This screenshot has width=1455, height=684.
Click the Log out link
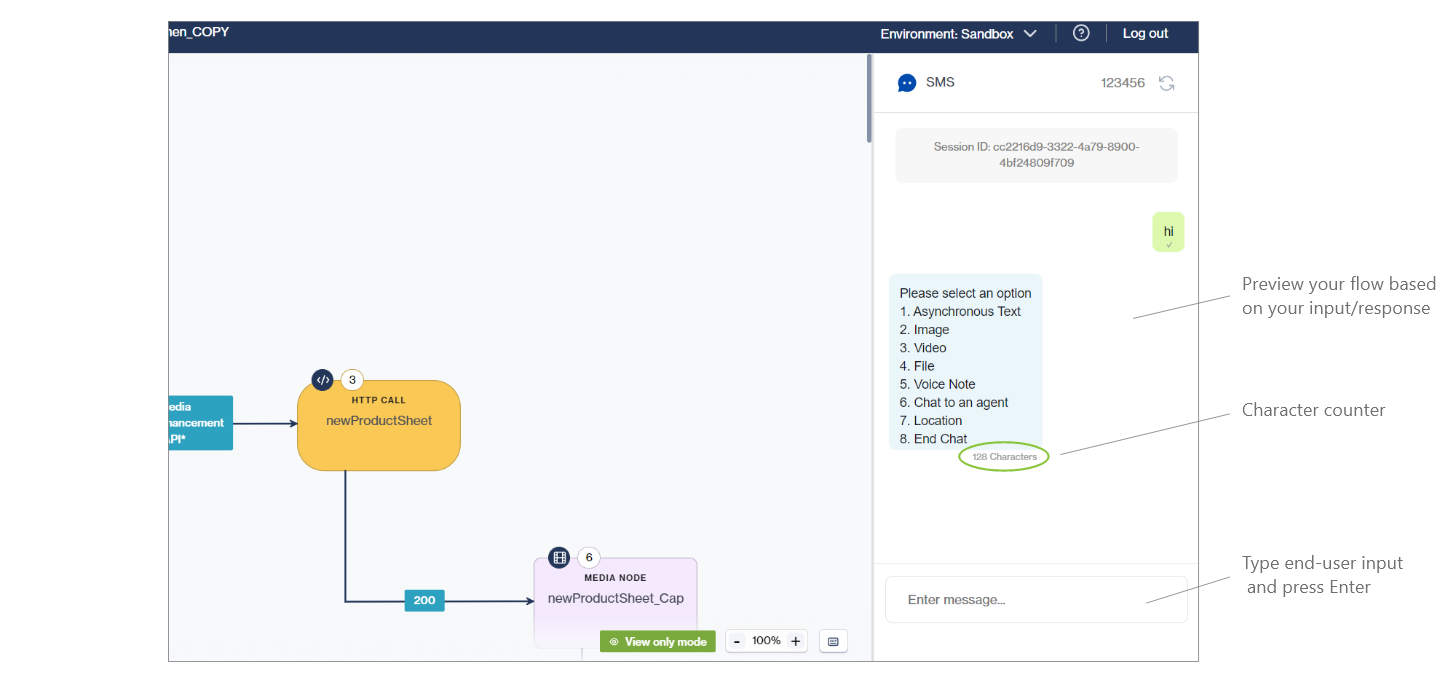[x=1145, y=34]
